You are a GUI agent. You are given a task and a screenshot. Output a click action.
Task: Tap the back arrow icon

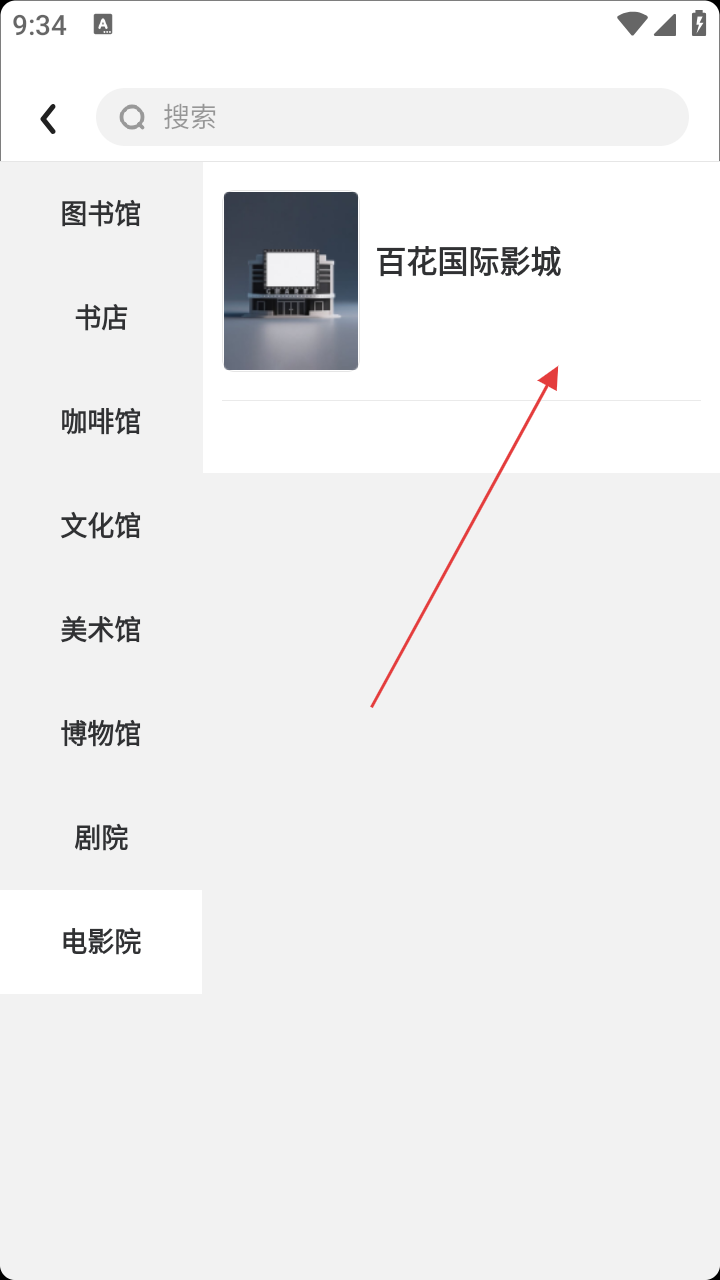pos(48,119)
